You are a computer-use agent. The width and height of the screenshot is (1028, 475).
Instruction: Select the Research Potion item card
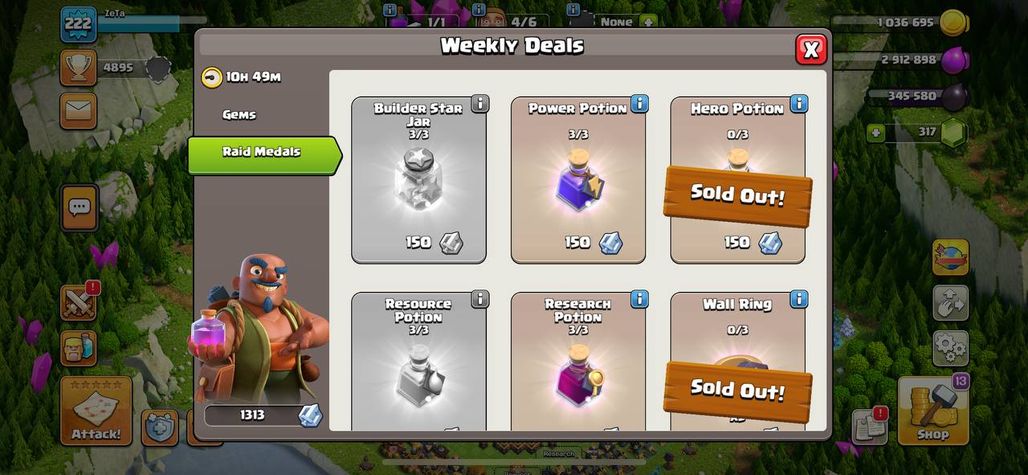[x=578, y=362]
